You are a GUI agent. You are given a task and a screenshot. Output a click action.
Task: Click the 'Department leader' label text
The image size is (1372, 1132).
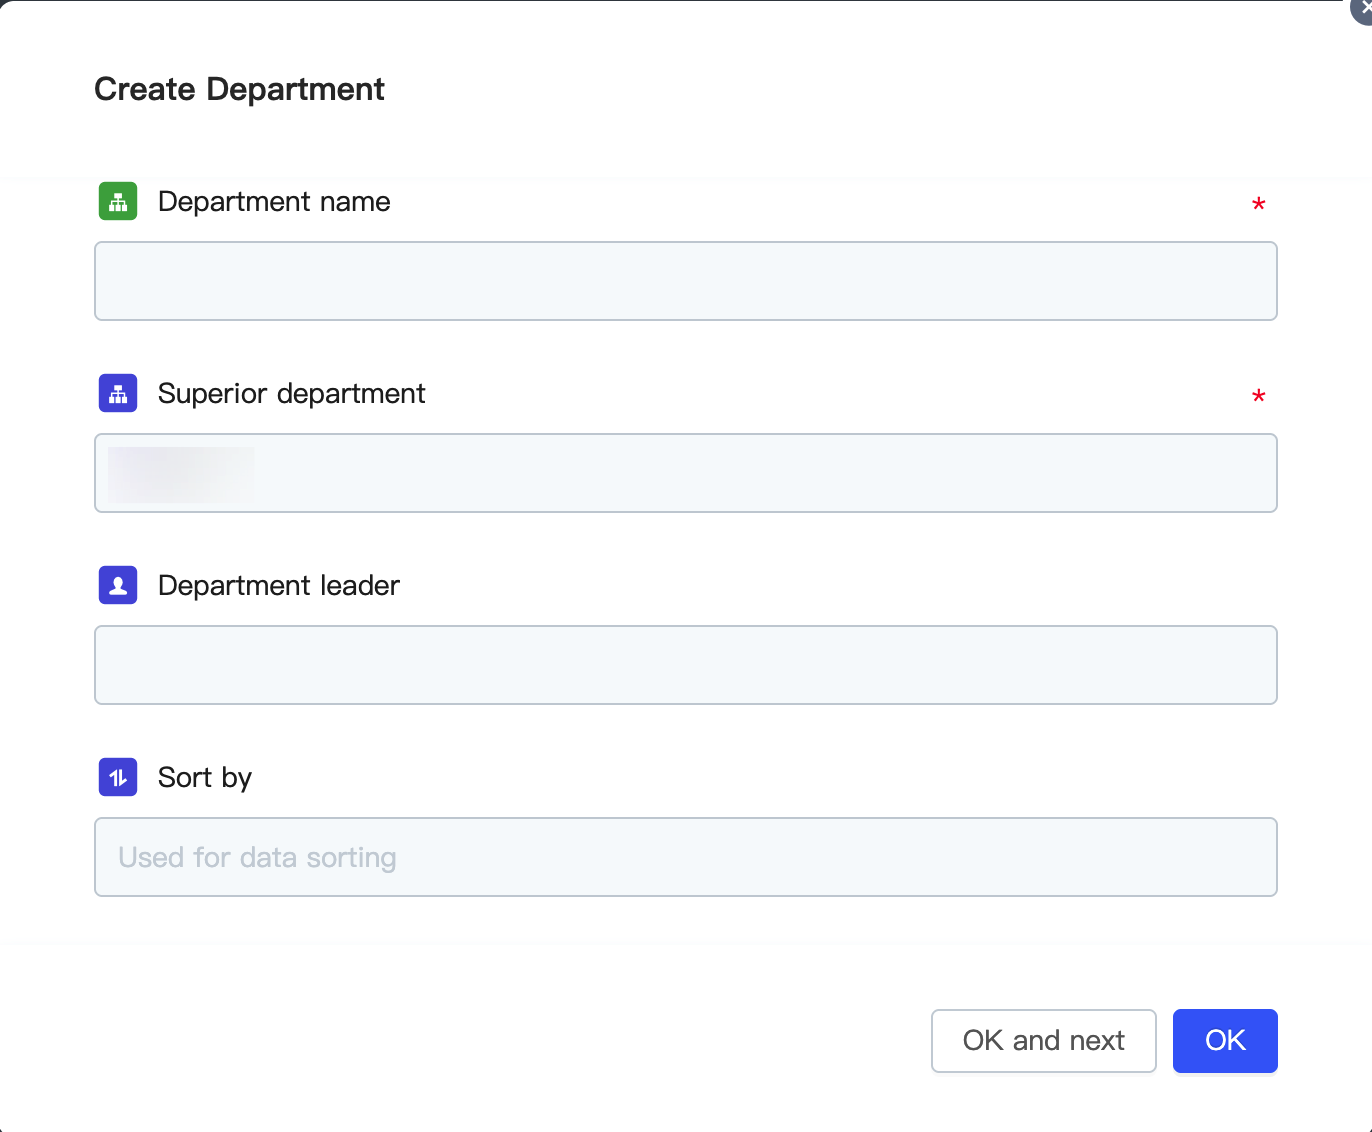[278, 586]
